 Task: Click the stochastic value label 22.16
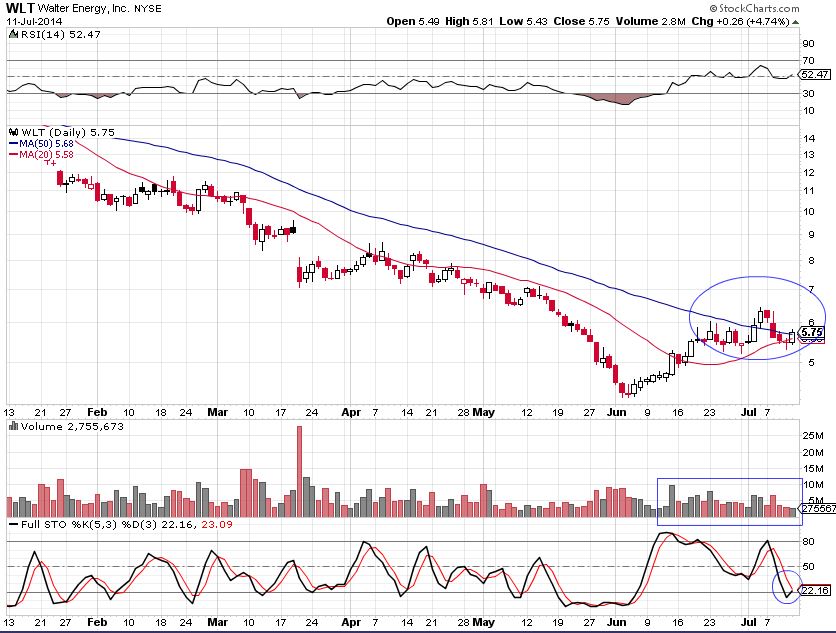[x=815, y=590]
